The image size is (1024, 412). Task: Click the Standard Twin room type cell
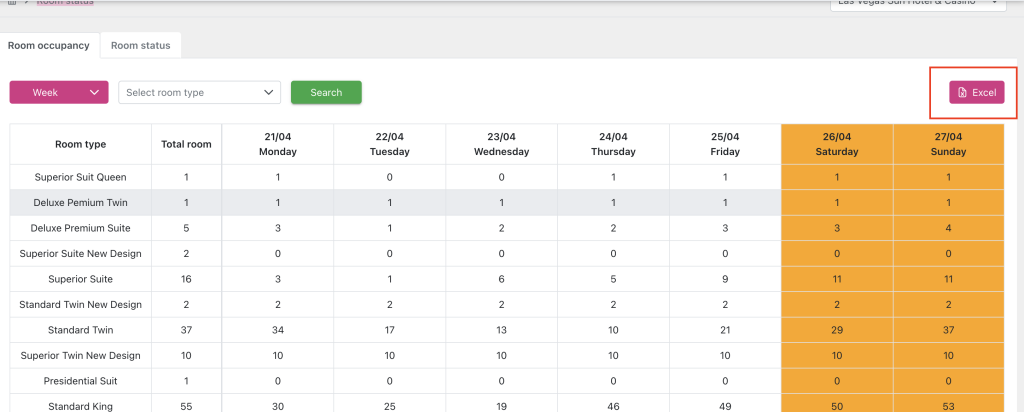coord(80,330)
